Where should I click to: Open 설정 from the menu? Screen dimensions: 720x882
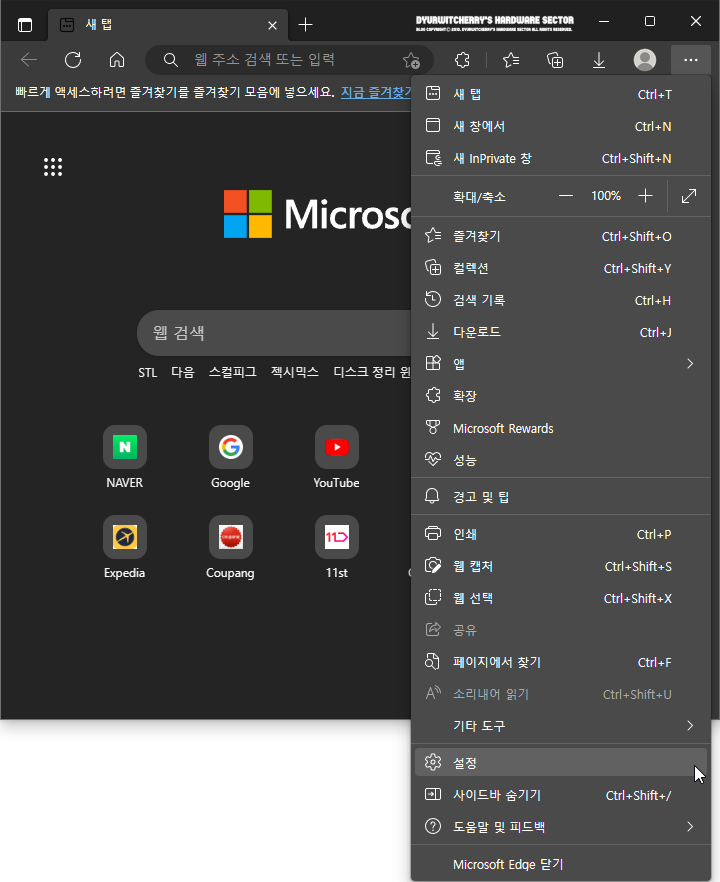point(561,763)
